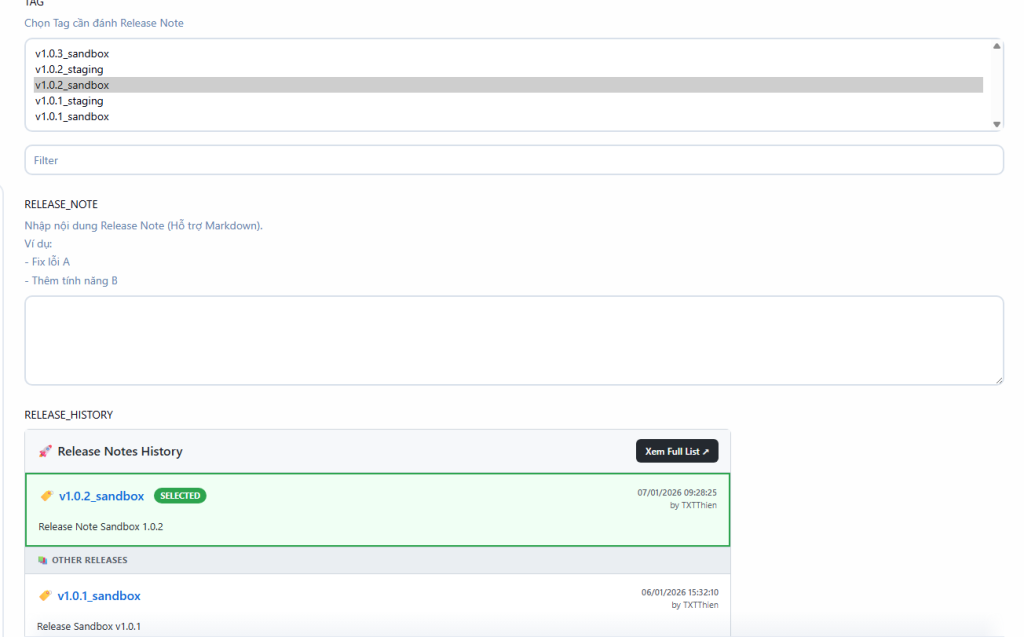The height and width of the screenshot is (637, 1024).
Task: Click the tag list scroll-up arrow
Action: (x=996, y=46)
